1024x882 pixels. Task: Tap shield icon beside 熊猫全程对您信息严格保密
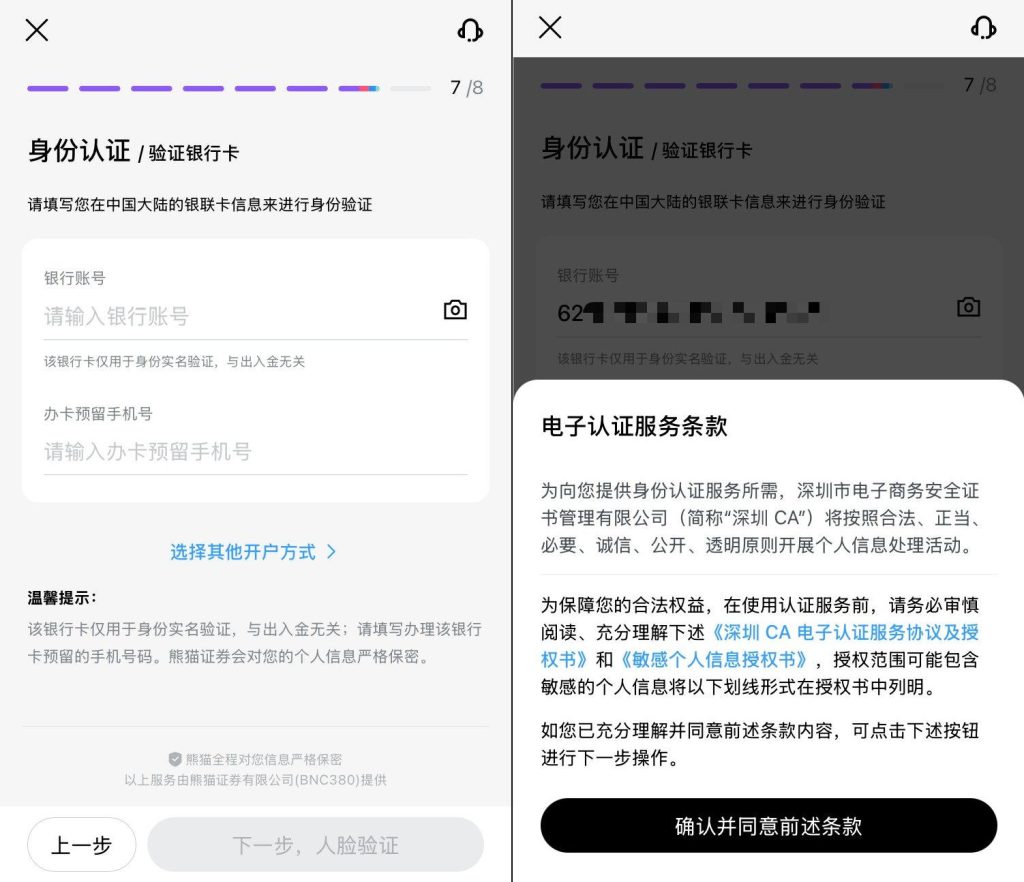point(175,759)
